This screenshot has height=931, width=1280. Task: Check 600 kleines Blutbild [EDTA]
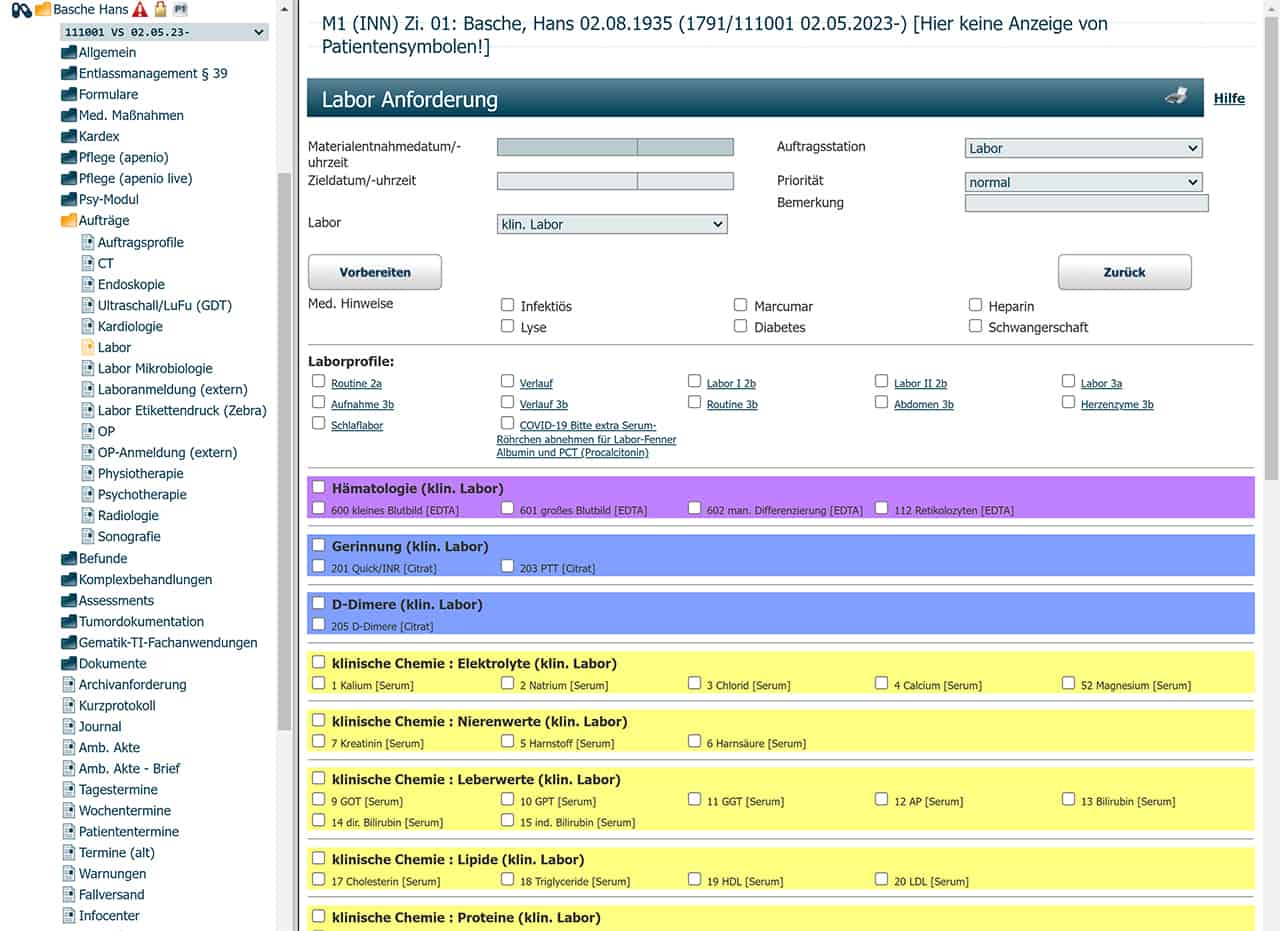319,509
